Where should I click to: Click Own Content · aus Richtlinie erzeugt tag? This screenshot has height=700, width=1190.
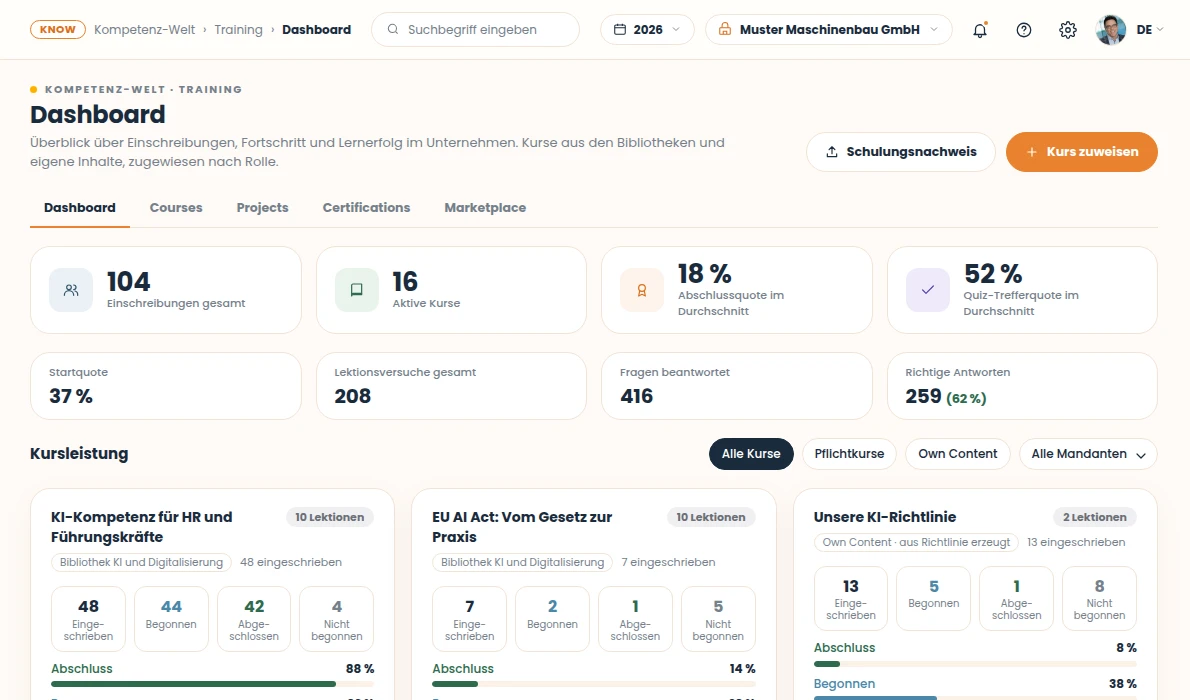click(x=916, y=542)
